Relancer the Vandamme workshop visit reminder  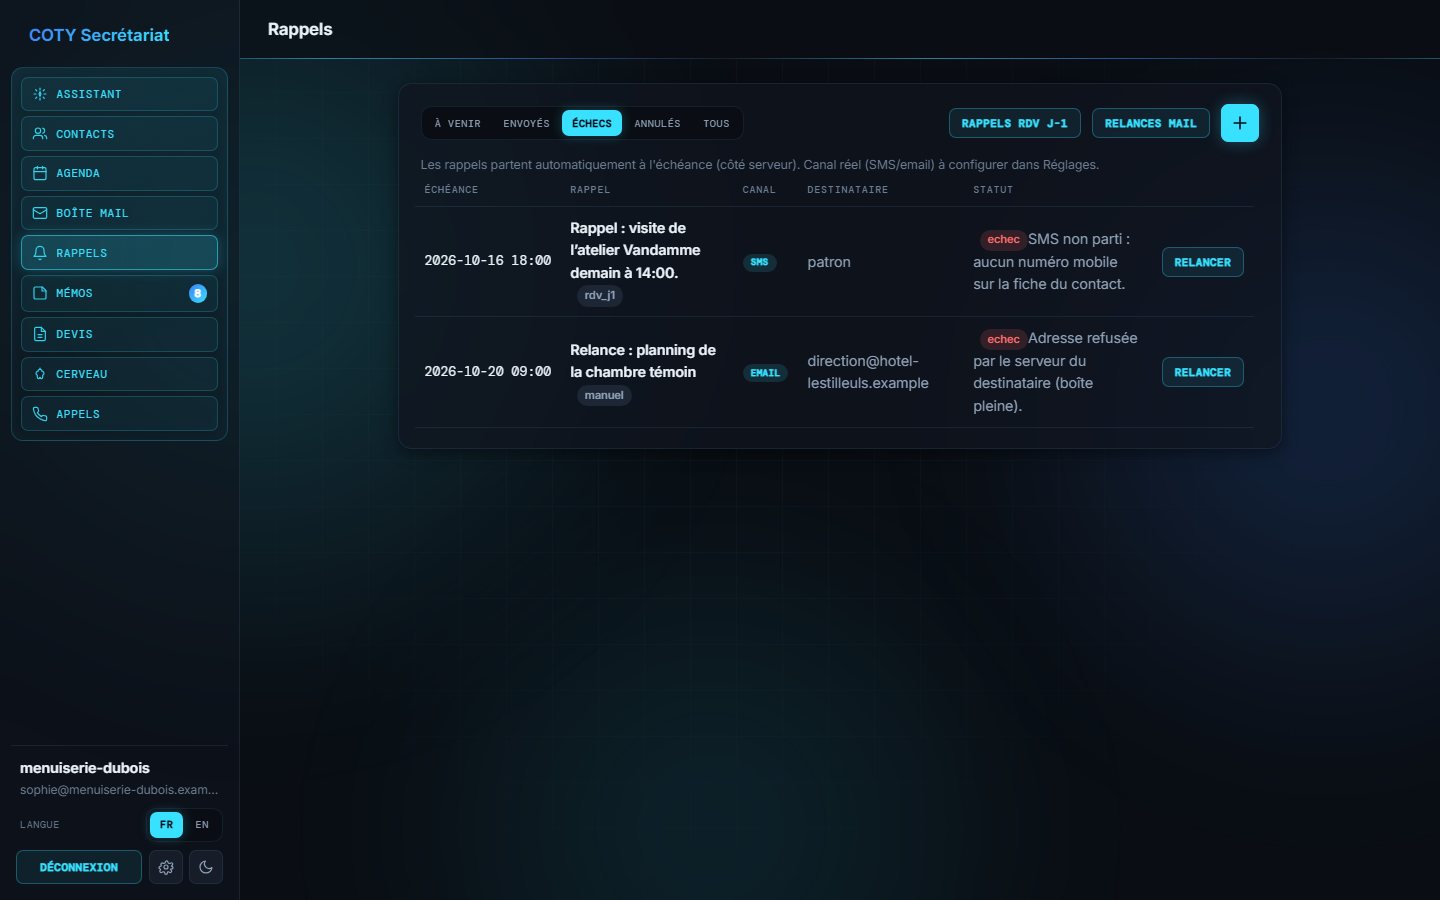click(x=1202, y=262)
